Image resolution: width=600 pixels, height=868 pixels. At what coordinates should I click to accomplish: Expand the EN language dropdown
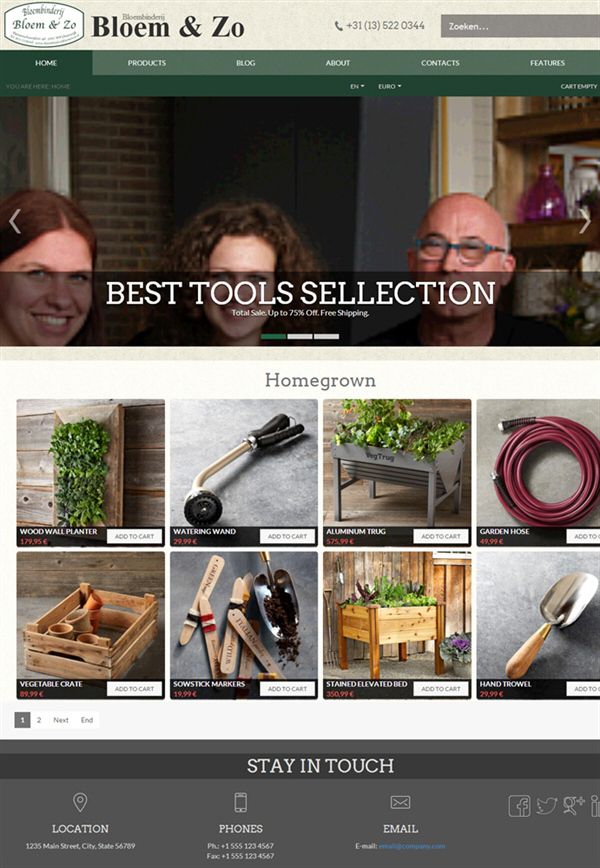click(x=357, y=86)
